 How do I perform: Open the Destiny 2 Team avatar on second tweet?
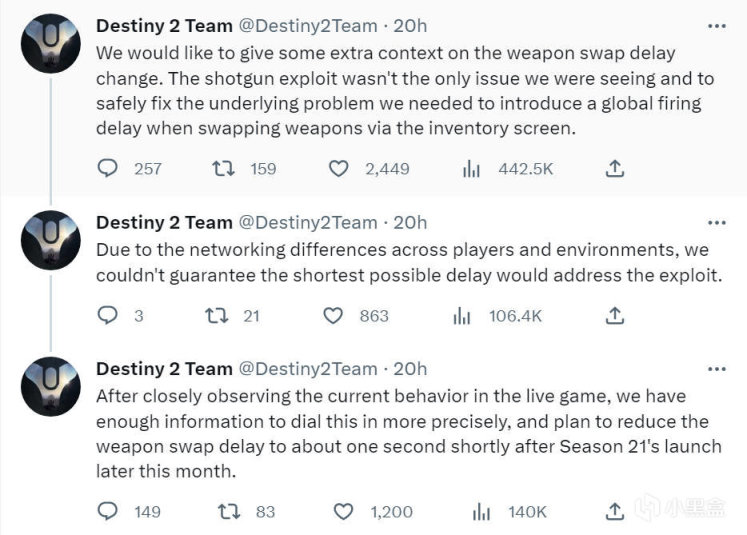coord(49,239)
